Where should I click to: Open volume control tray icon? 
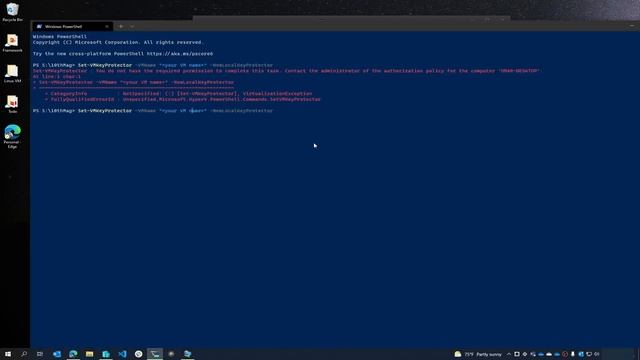pos(597,354)
